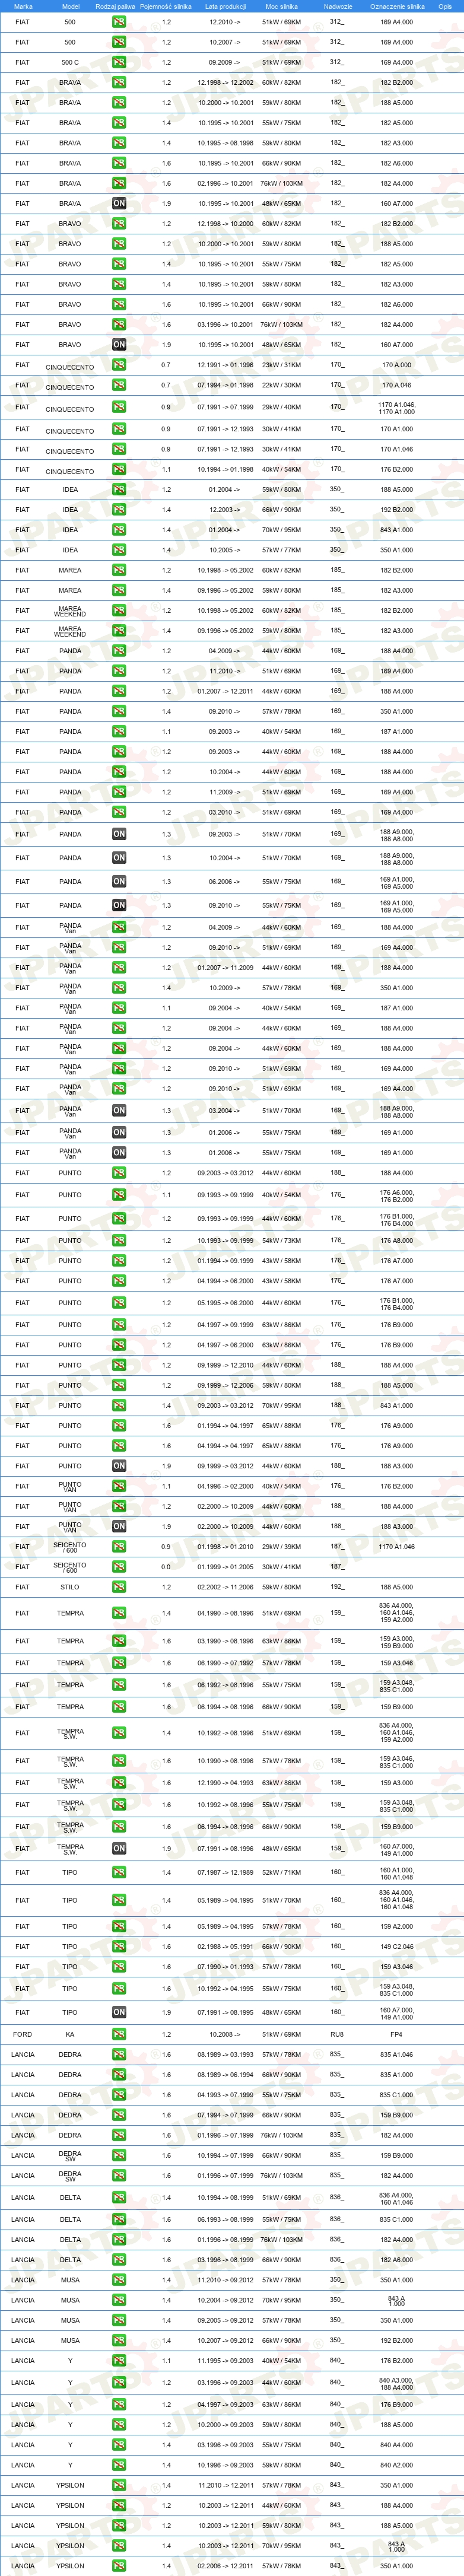Image resolution: width=464 pixels, height=2576 pixels.
Task: Click the 'Opis' column header
Action: pos(445,6)
